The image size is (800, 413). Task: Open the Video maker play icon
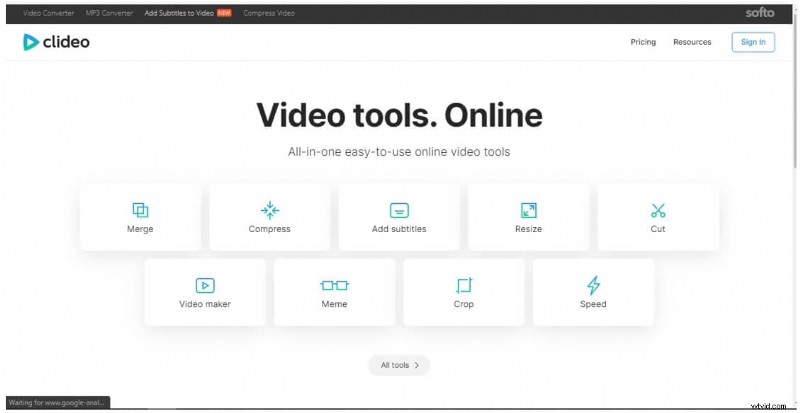[205, 285]
